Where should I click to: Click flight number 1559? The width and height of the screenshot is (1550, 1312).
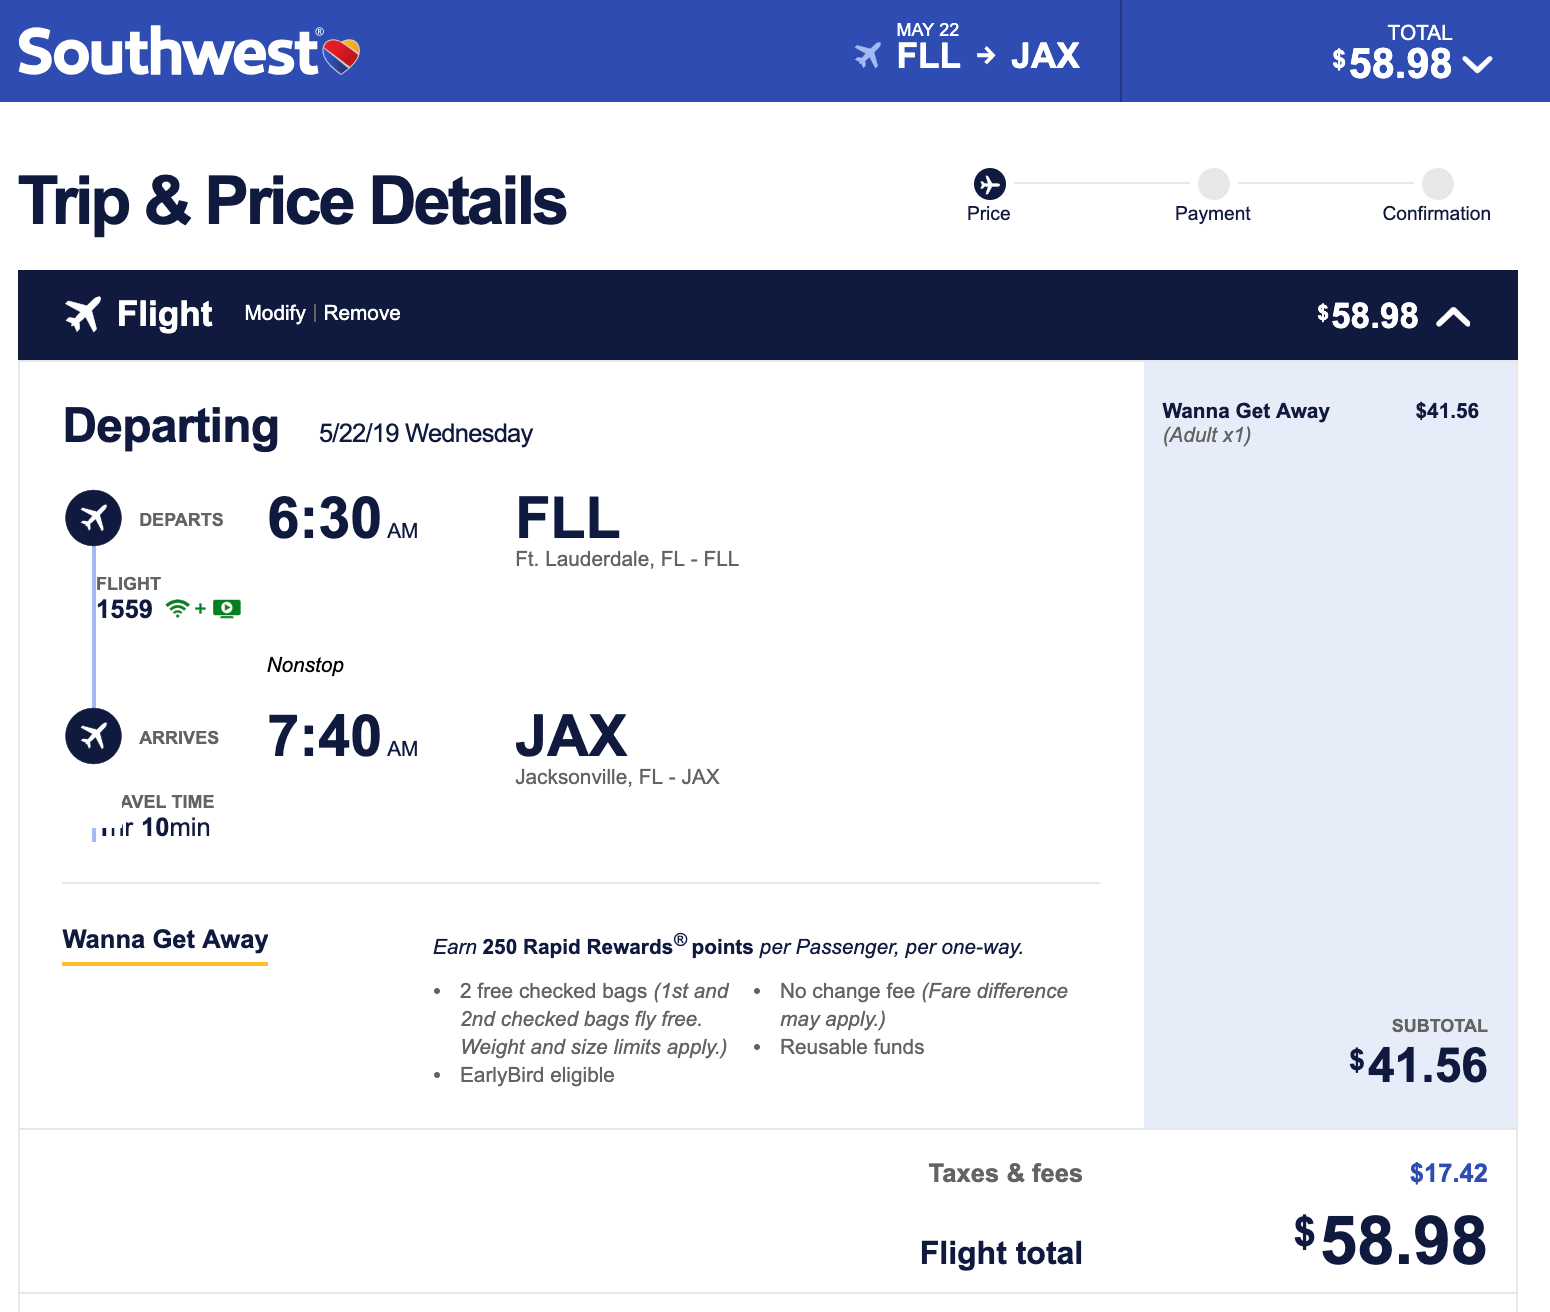tap(125, 609)
